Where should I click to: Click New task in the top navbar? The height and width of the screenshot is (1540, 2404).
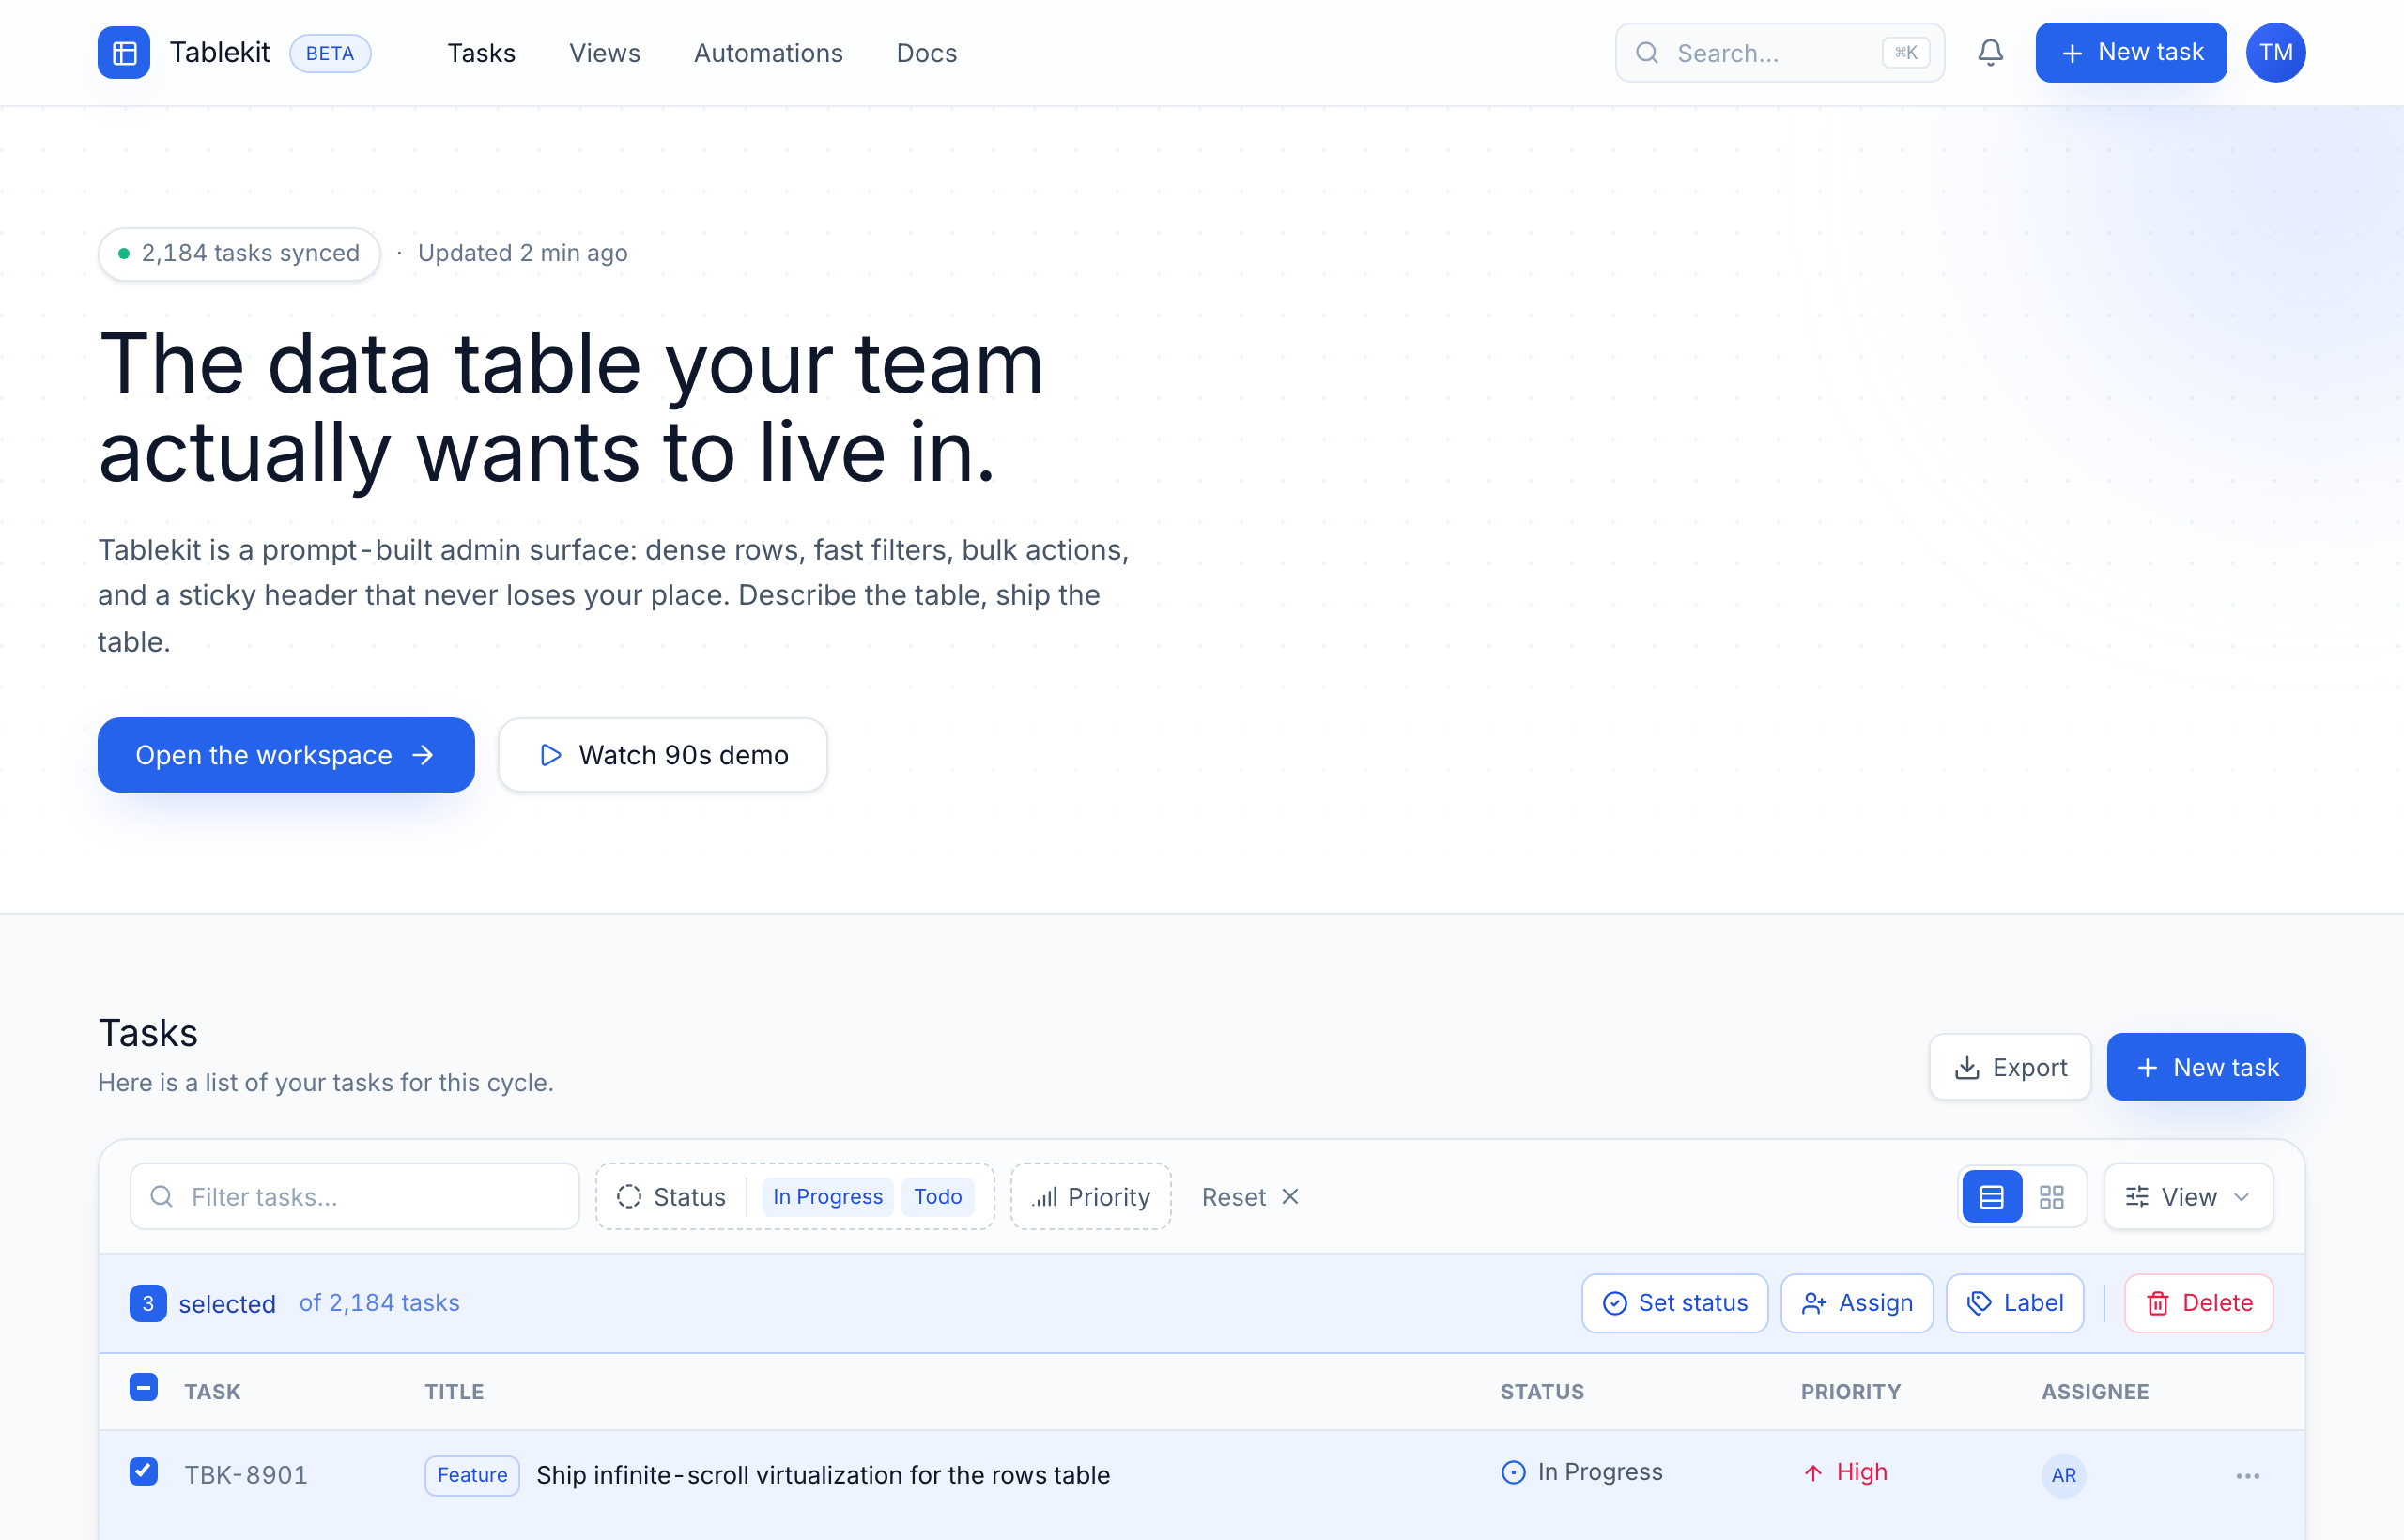tap(2130, 53)
